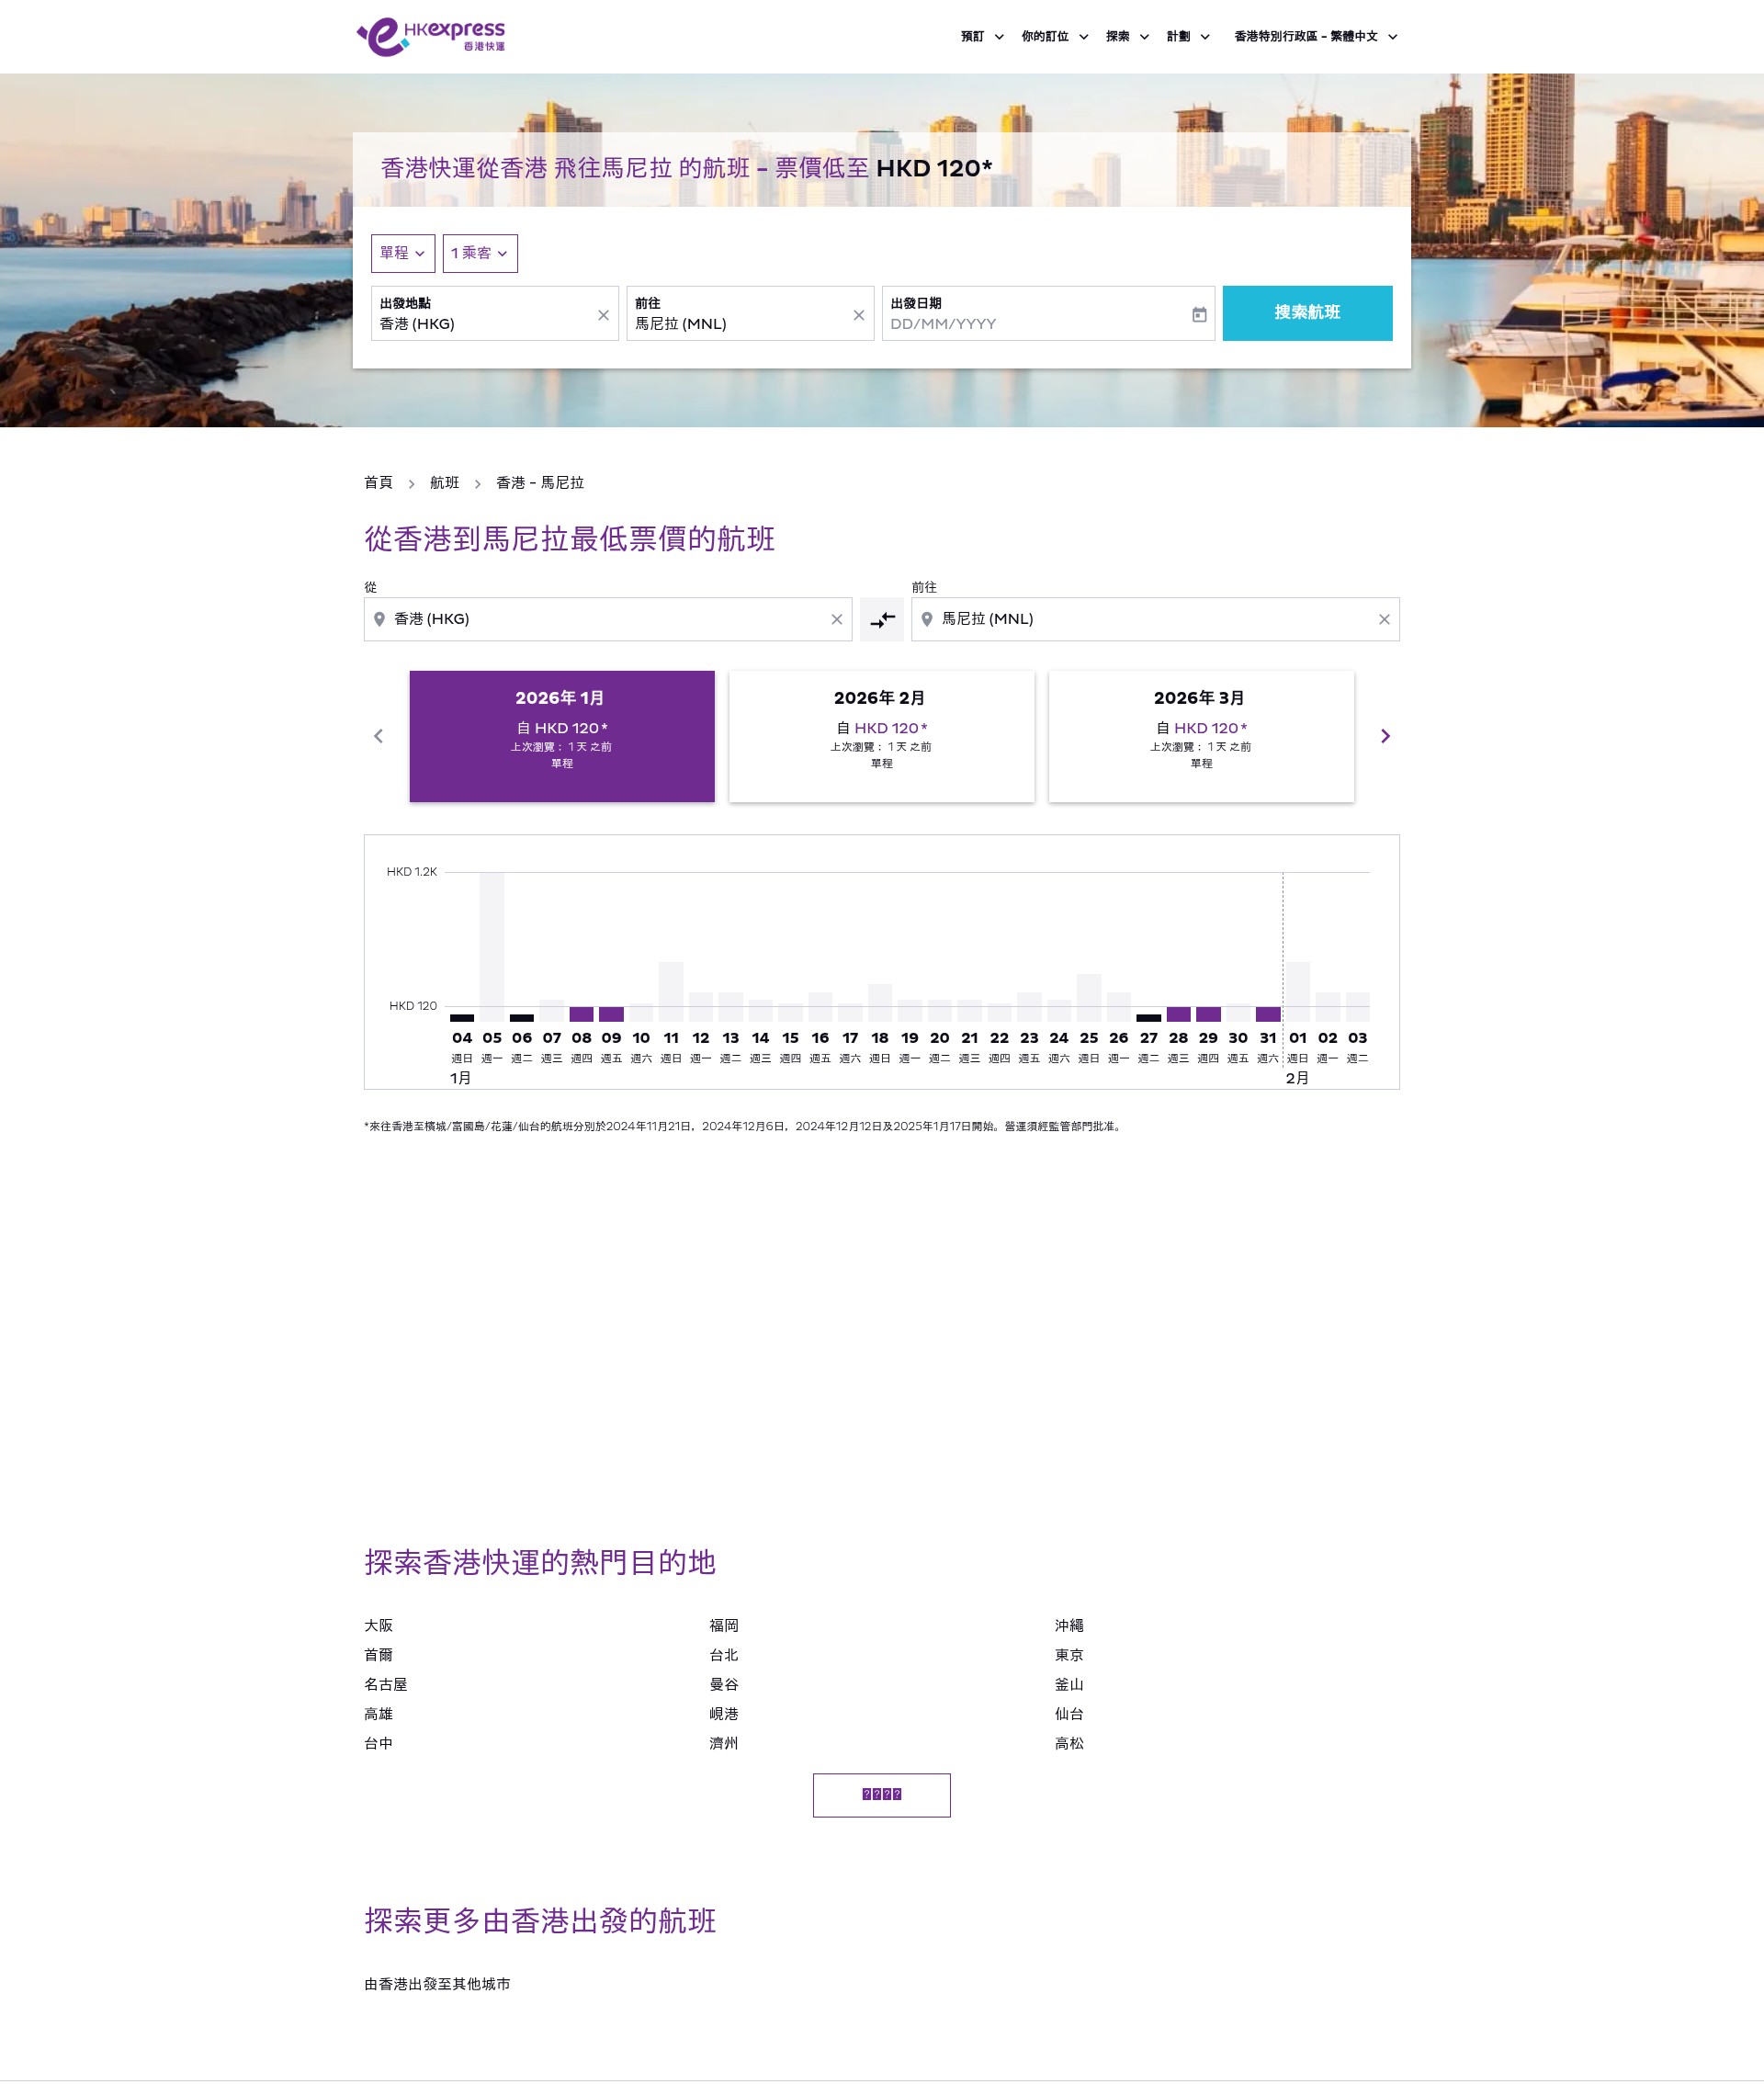Expand the 單程 trip type dropdown

(403, 253)
